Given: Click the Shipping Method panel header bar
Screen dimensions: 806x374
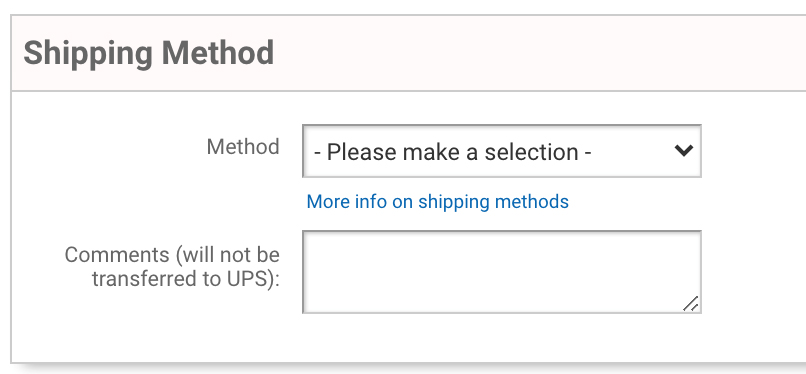Looking at the screenshot, I should point(409,53).
